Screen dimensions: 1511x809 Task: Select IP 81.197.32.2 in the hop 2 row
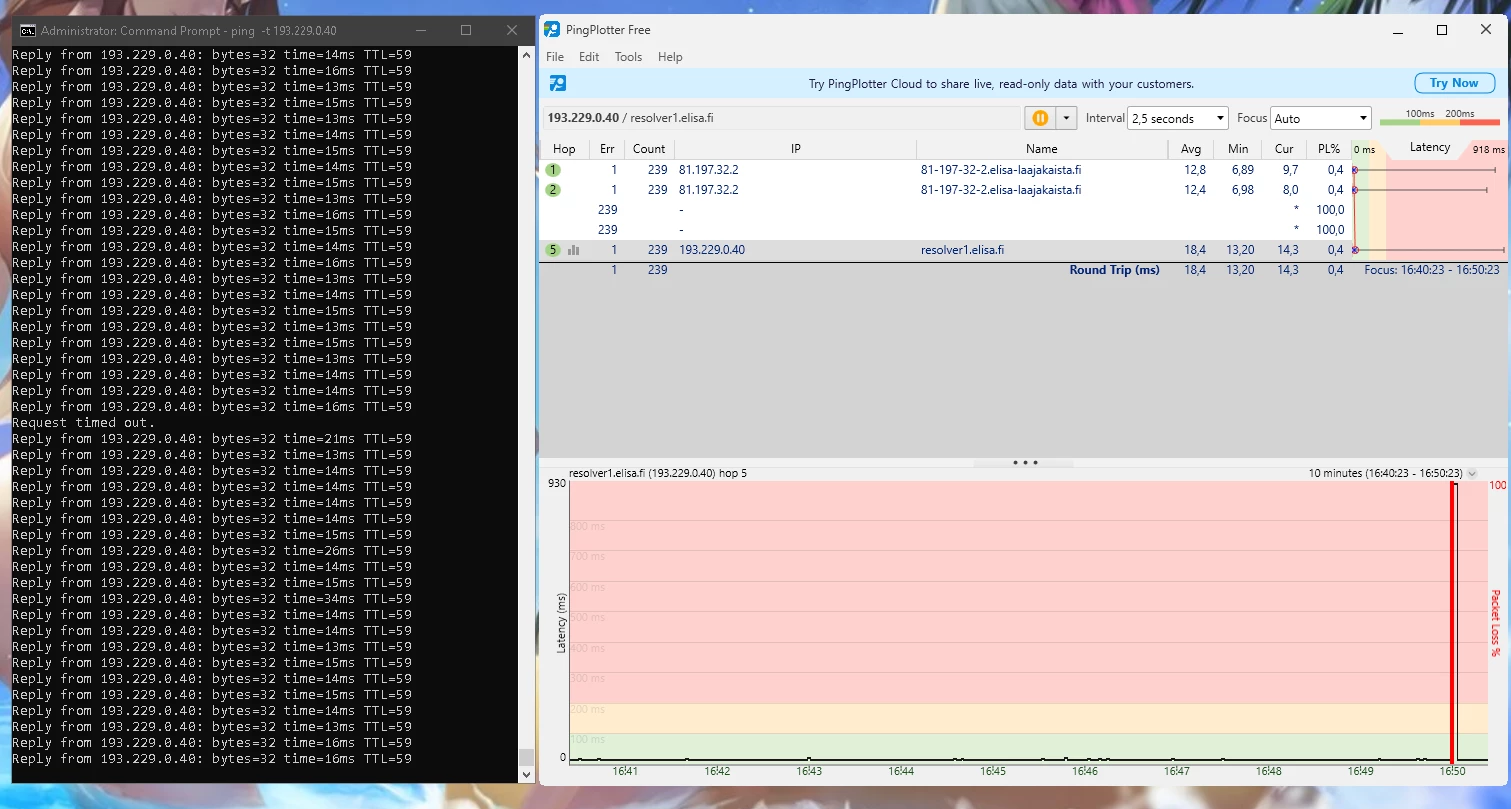point(709,190)
